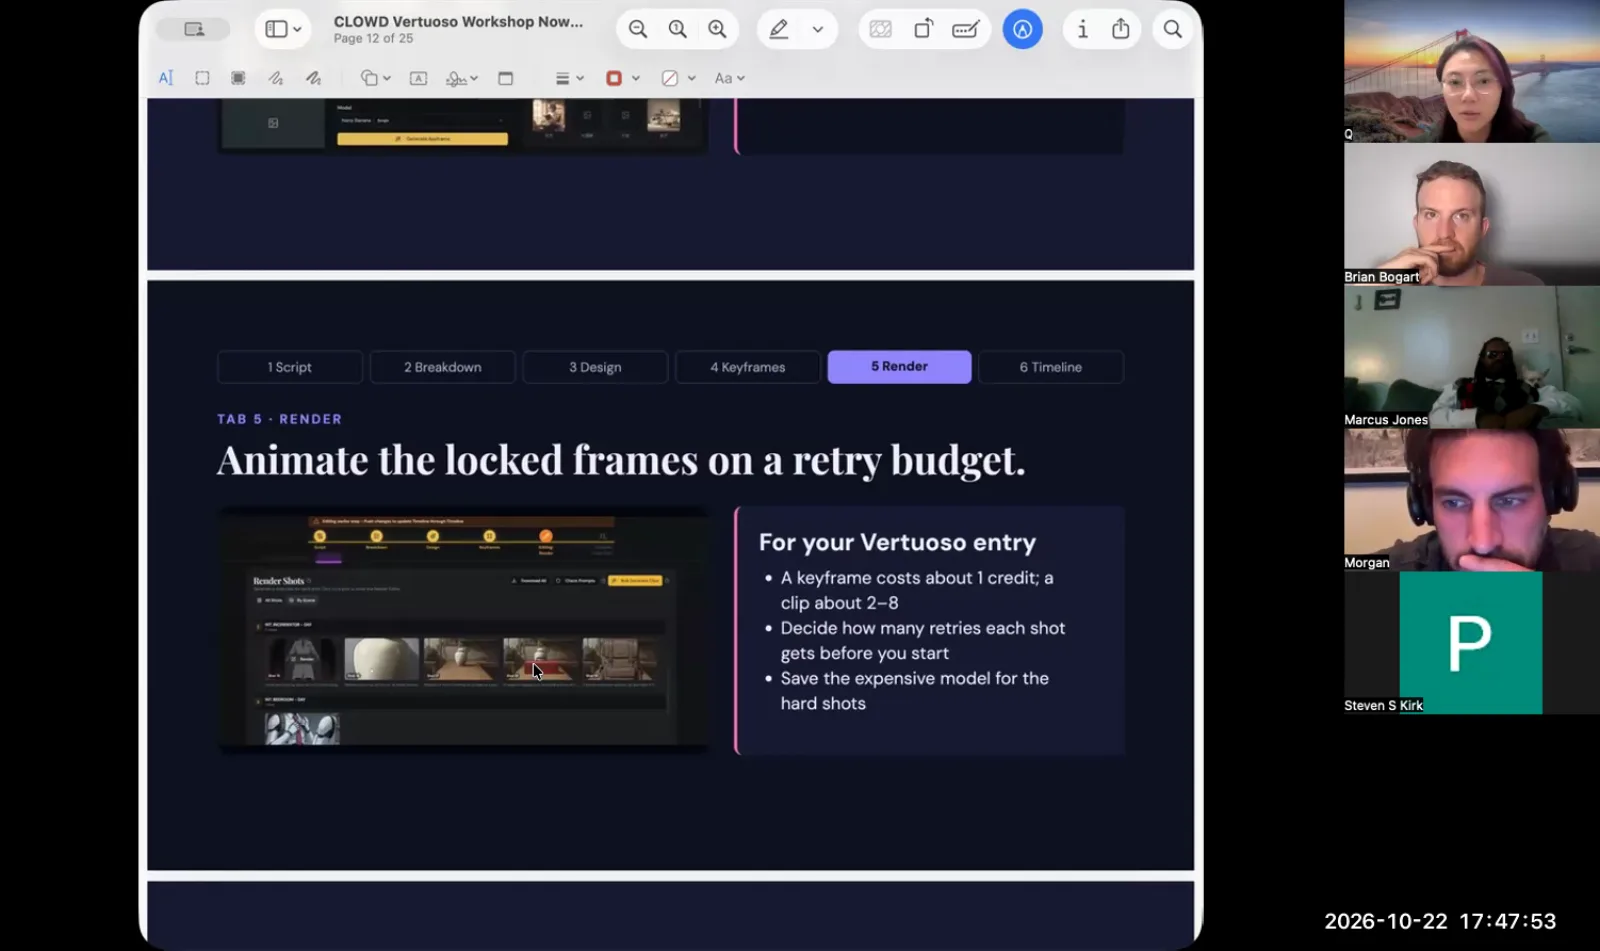The height and width of the screenshot is (951, 1600).
Task: Toggle the Markup toolbar button
Action: tap(1022, 29)
